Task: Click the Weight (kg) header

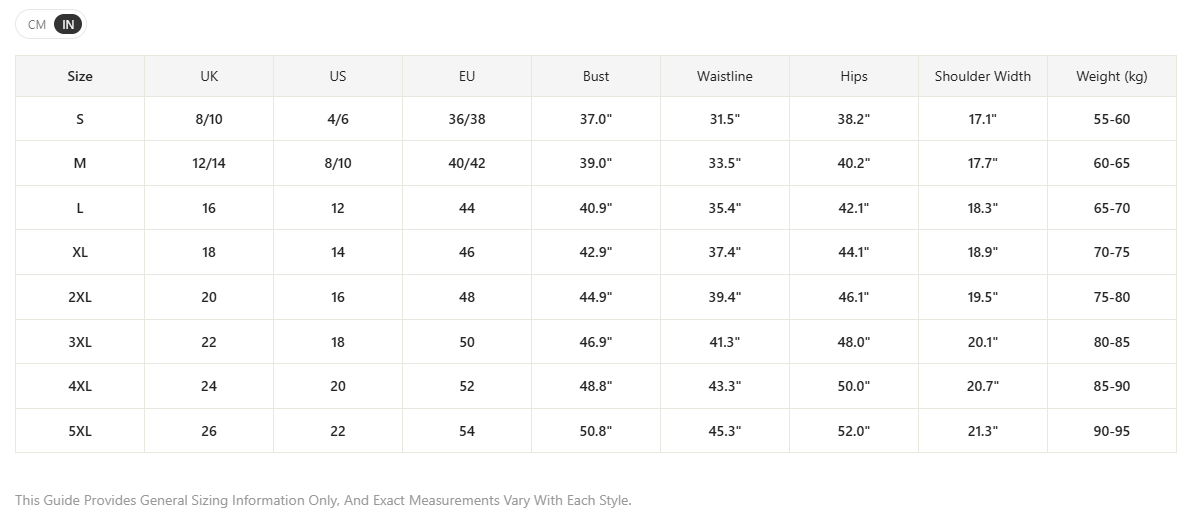Action: pos(1112,76)
